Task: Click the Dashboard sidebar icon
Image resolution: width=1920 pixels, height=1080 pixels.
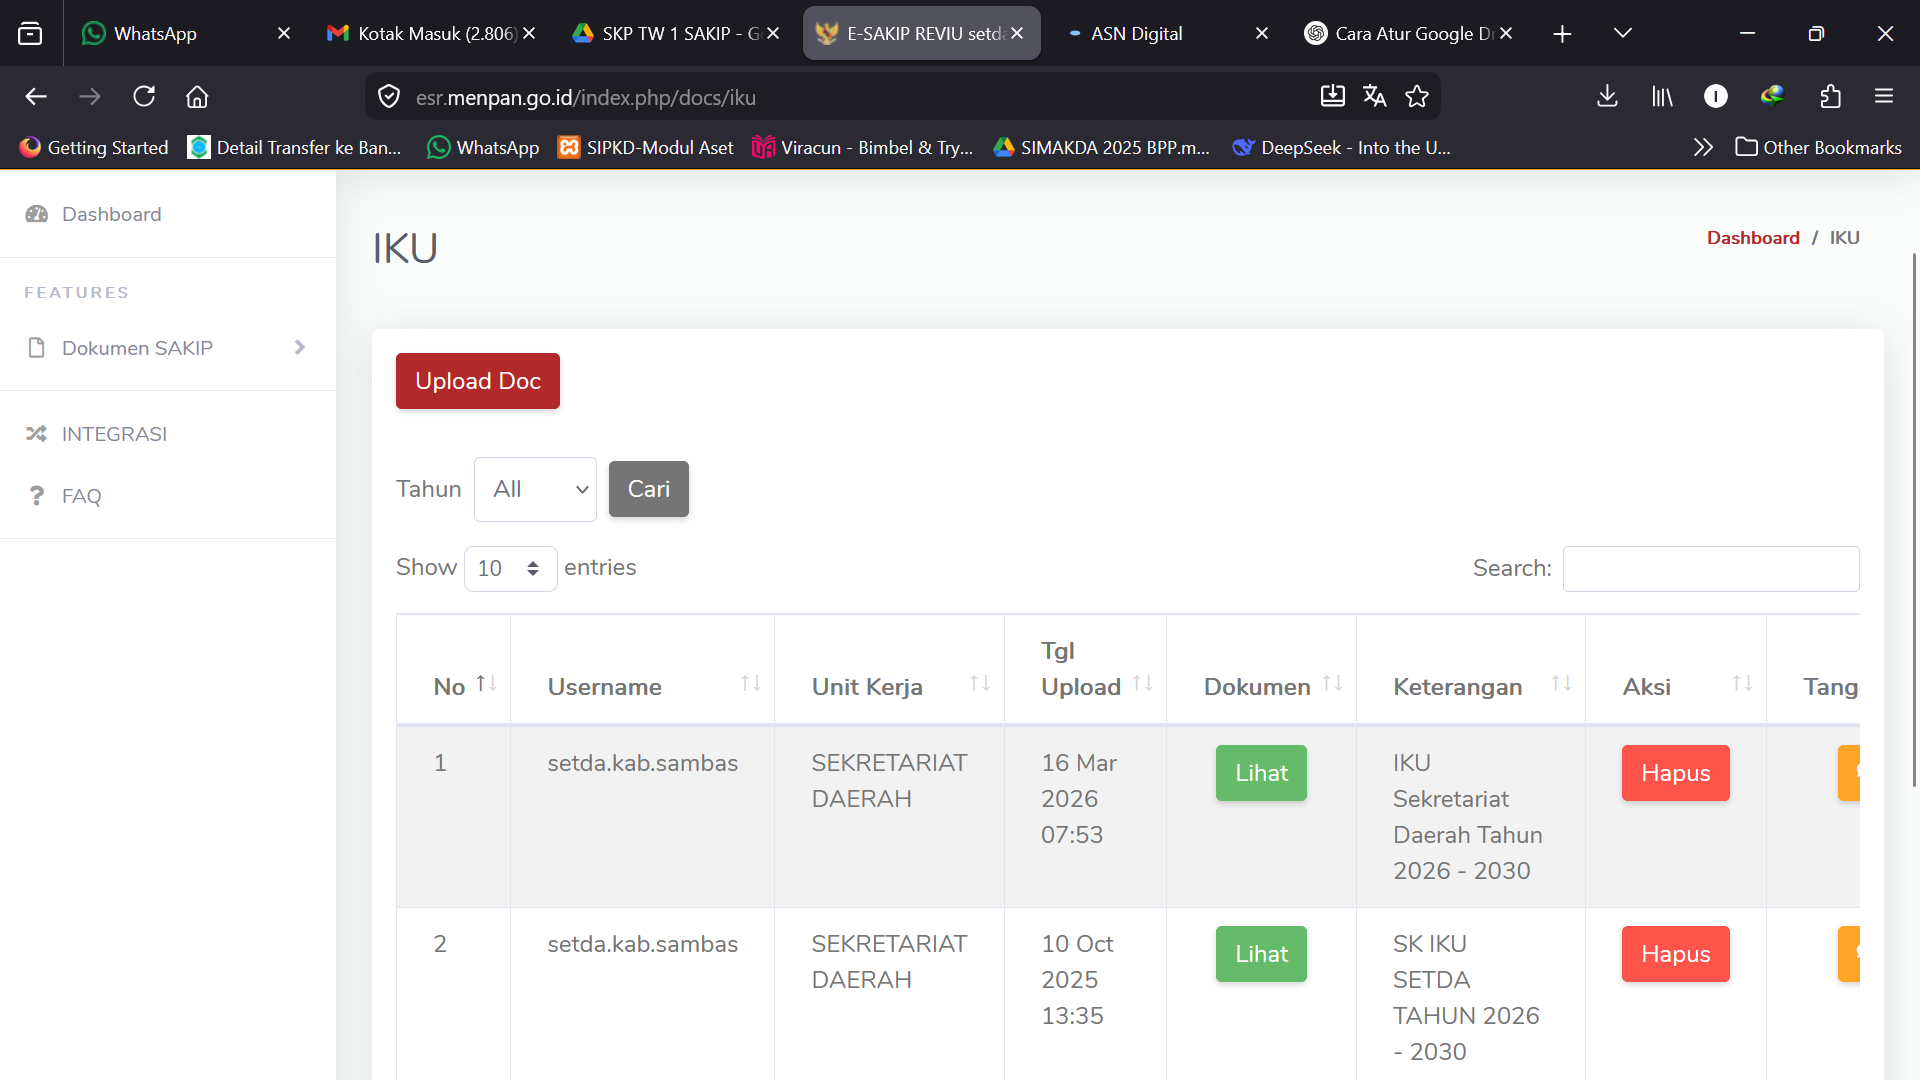Action: click(x=37, y=214)
